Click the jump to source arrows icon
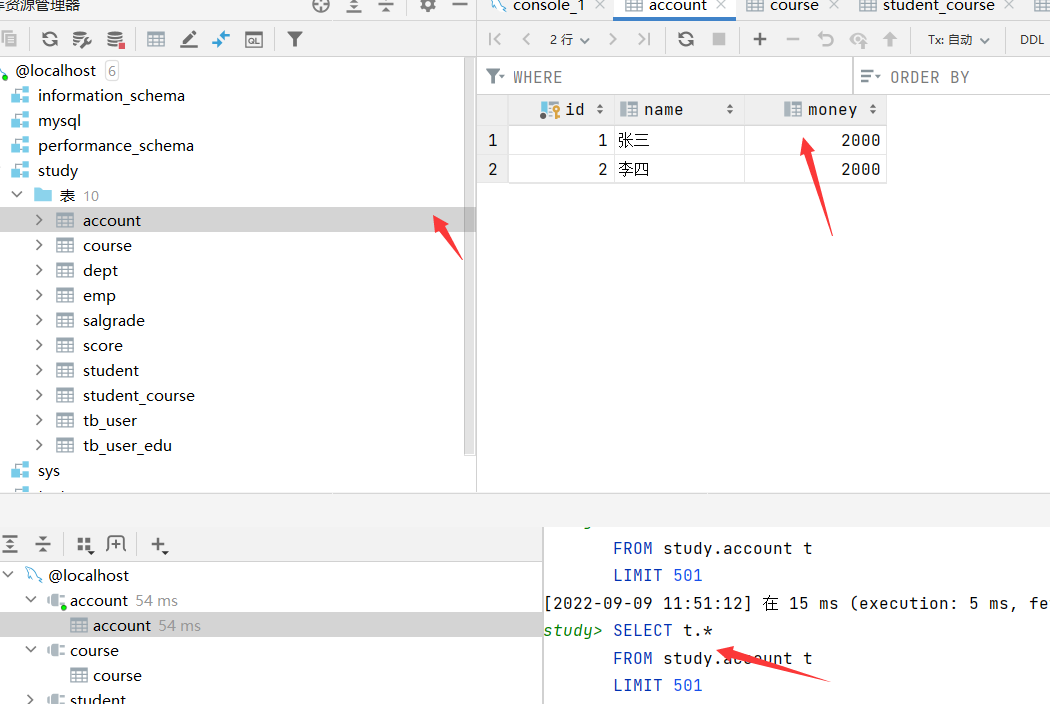 221,40
